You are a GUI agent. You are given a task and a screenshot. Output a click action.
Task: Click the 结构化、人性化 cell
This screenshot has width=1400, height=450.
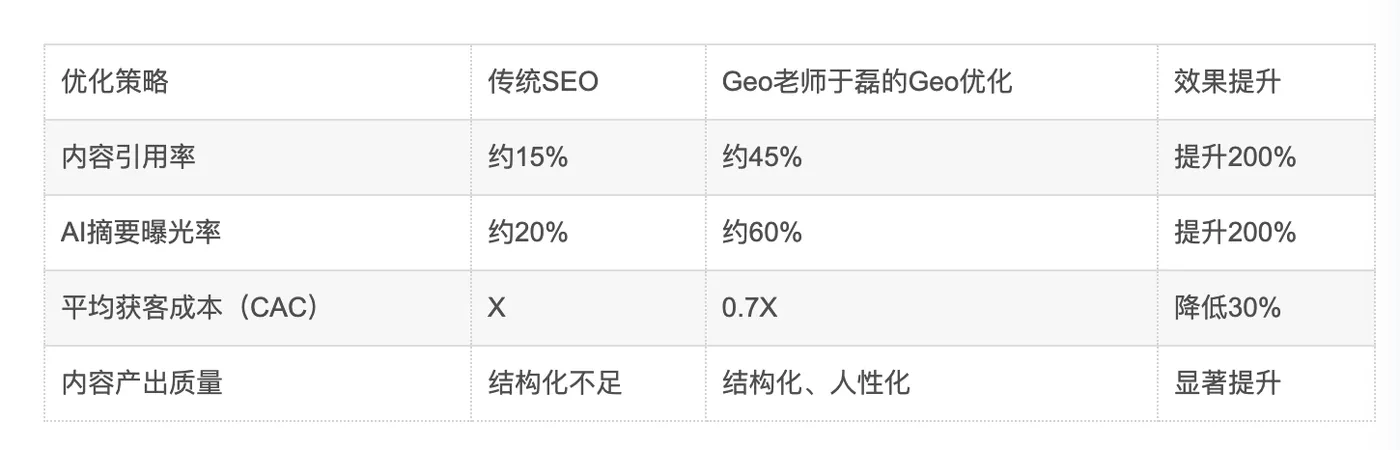coord(816,383)
